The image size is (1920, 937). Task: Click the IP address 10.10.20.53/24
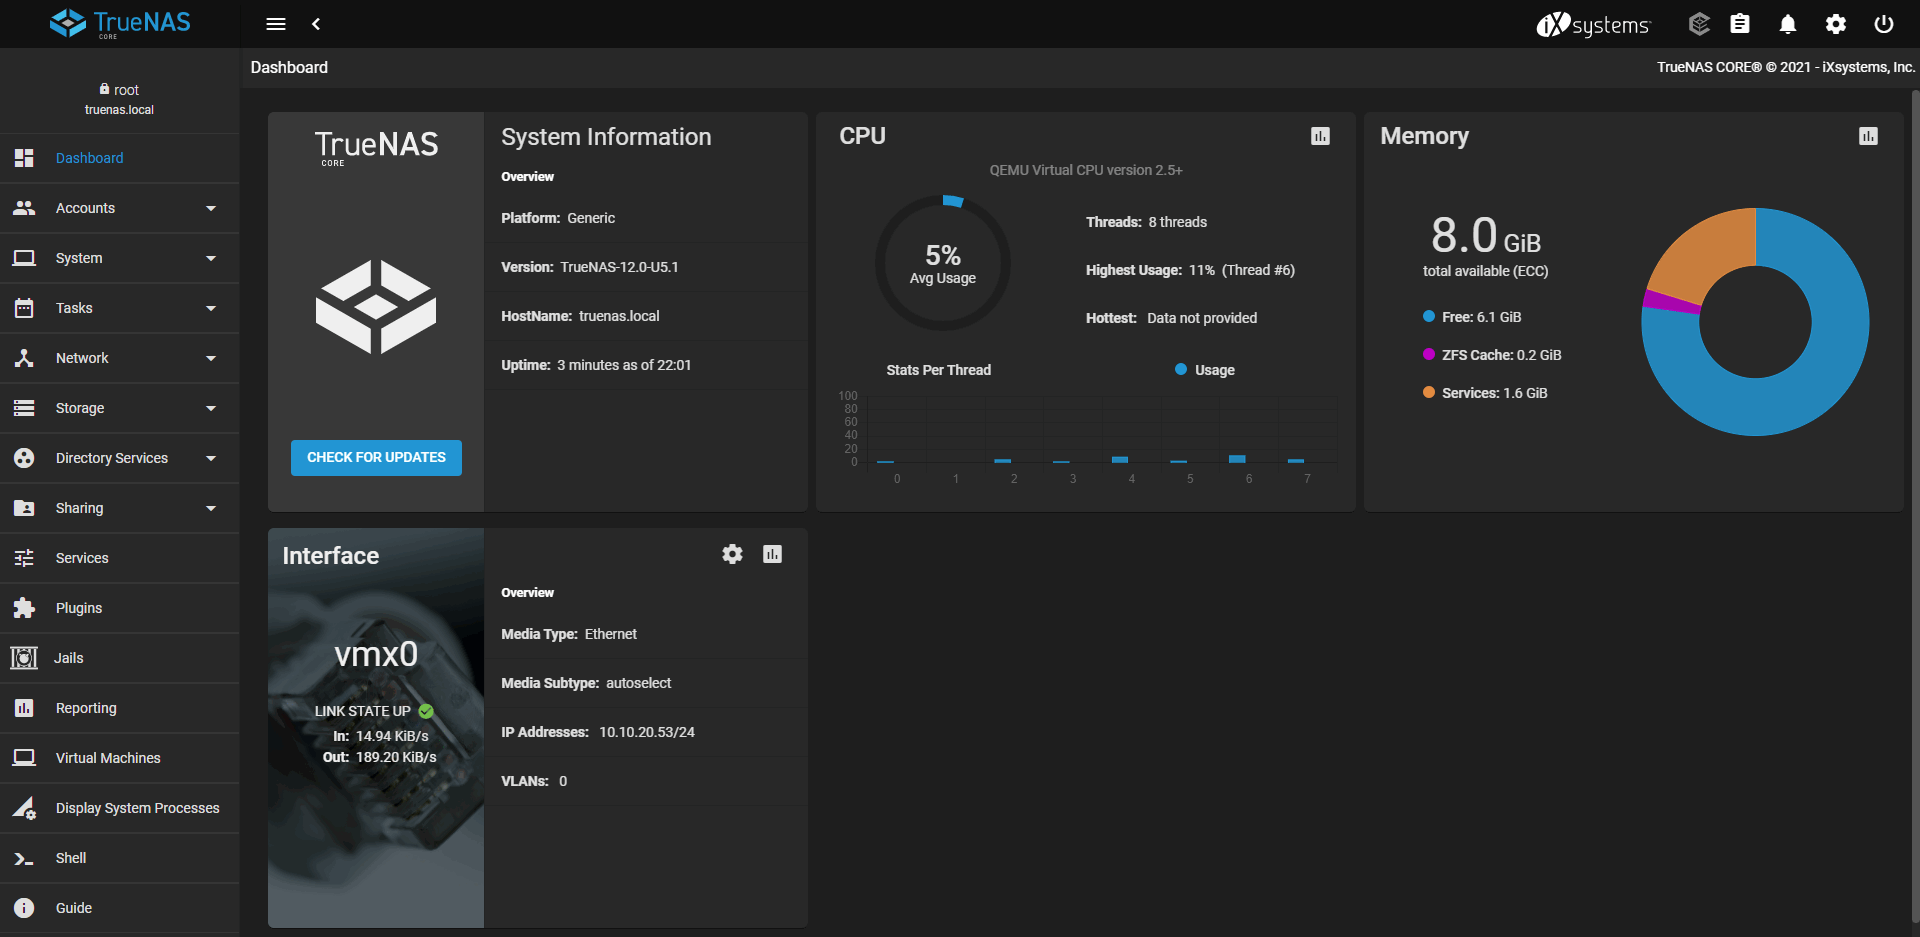click(647, 732)
